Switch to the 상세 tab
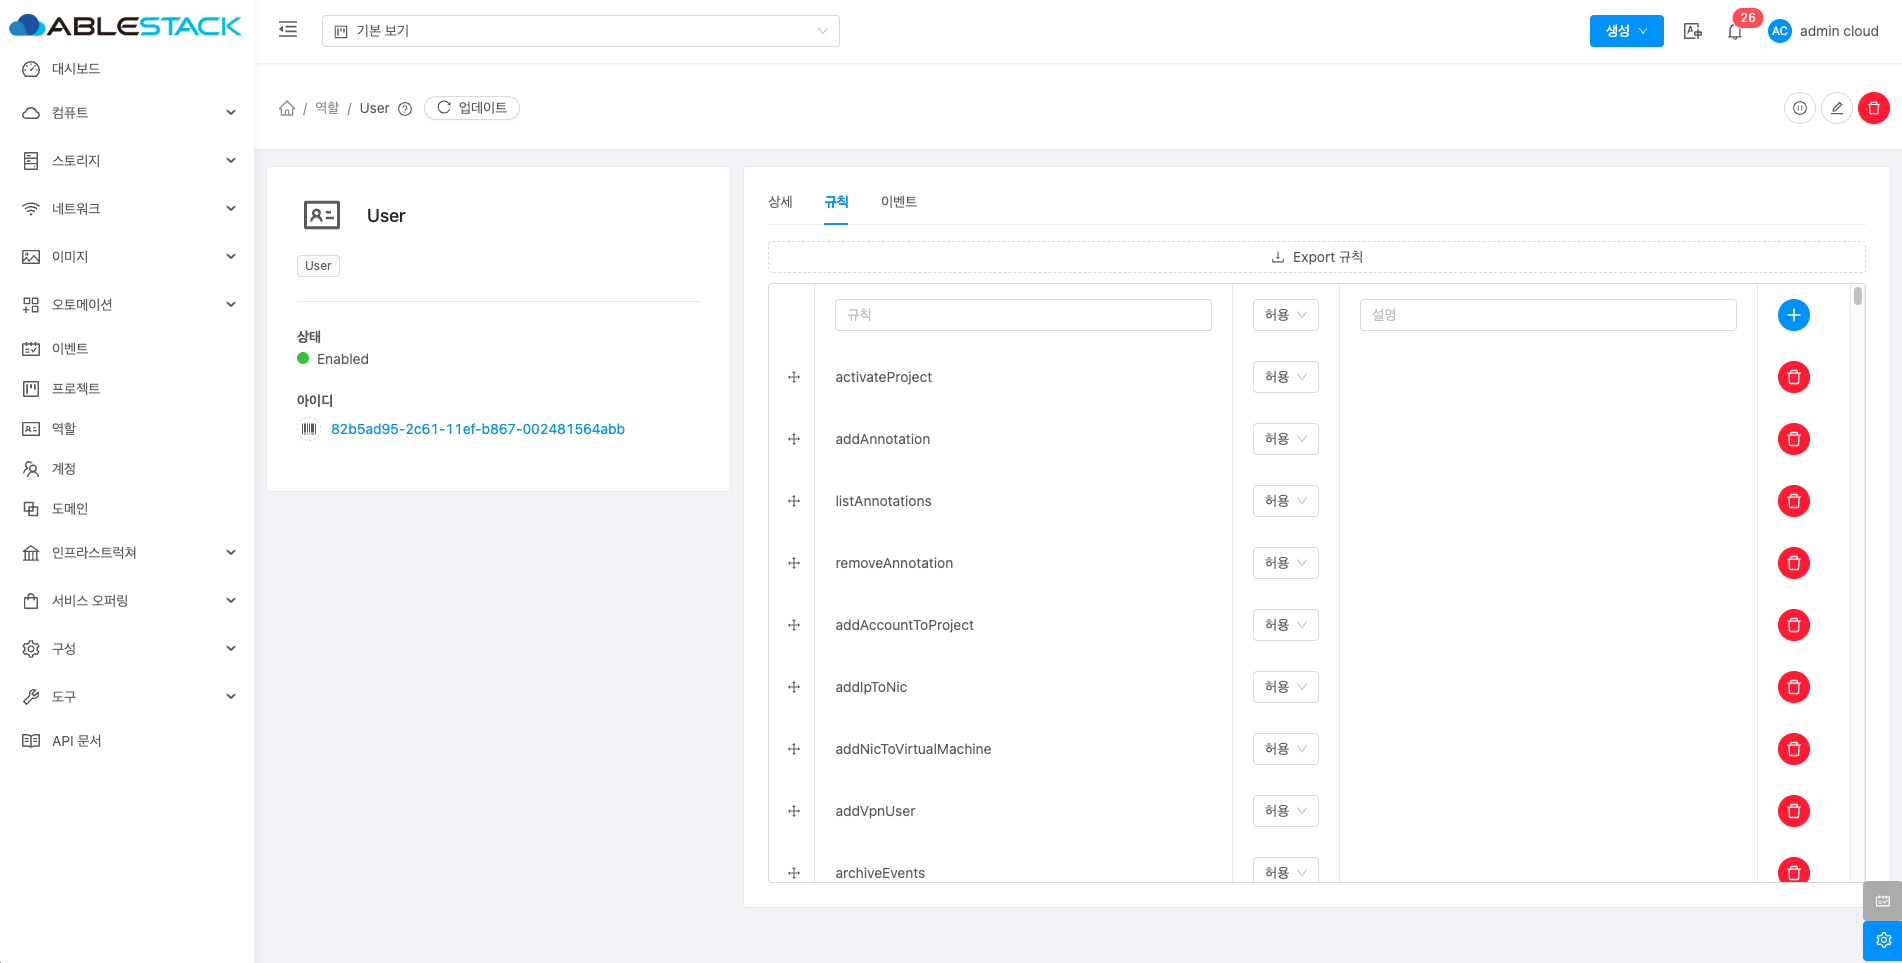Viewport: 1902px width, 963px height. click(x=780, y=202)
